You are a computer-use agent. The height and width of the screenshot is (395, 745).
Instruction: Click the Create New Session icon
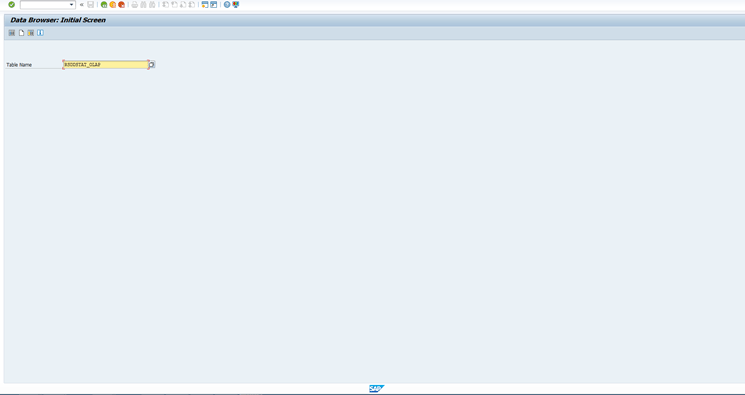pyautogui.click(x=205, y=5)
